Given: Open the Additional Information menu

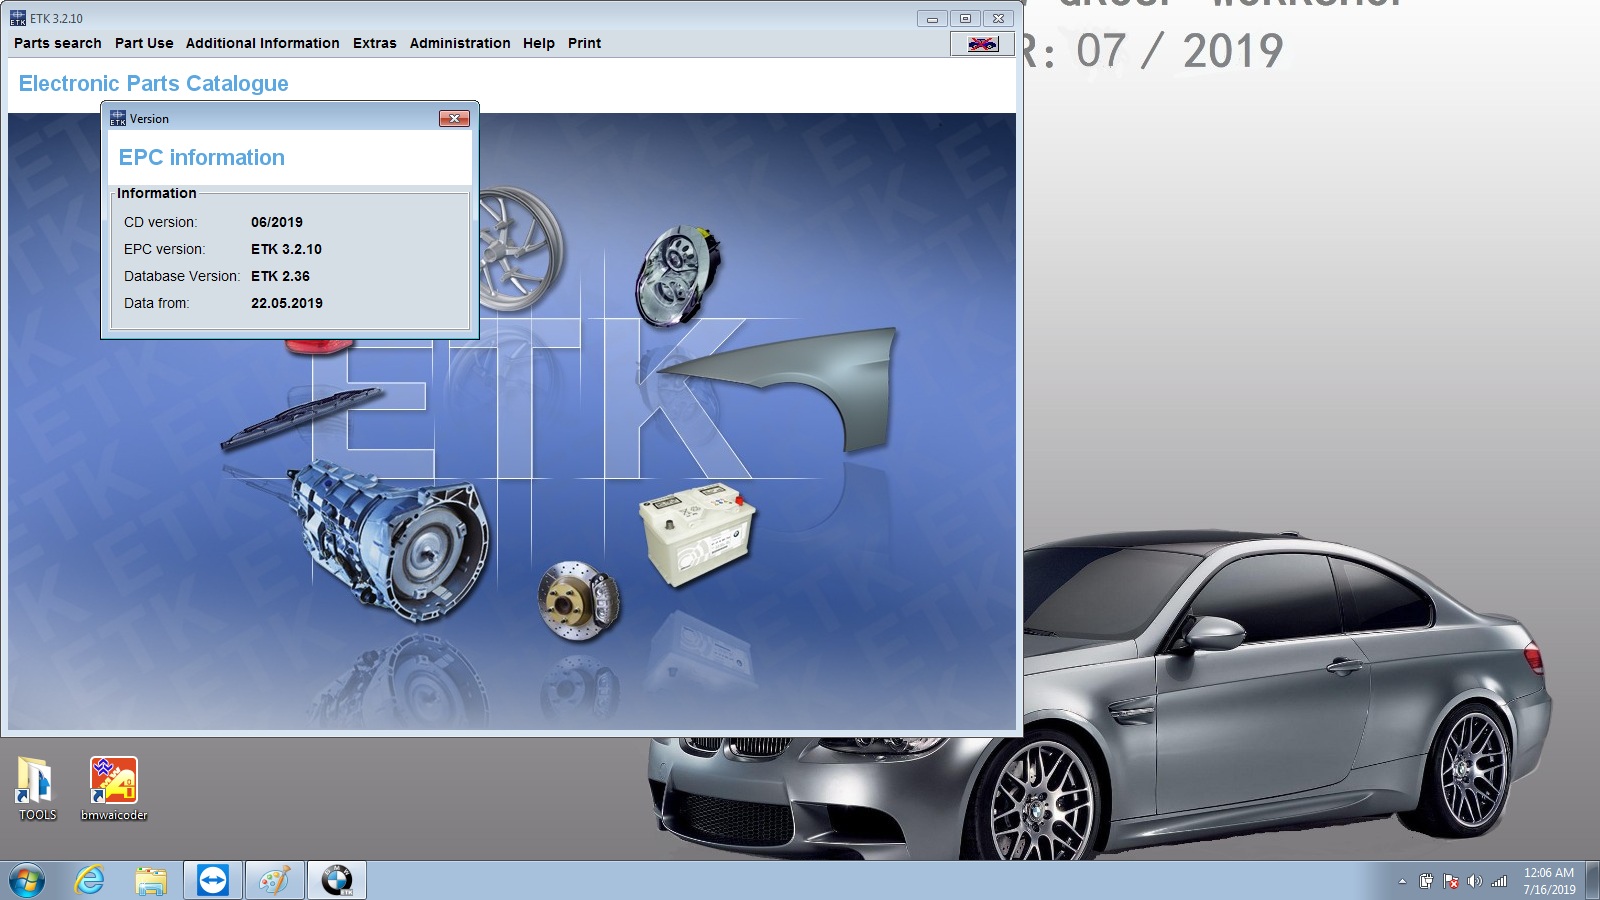Looking at the screenshot, I should tap(262, 43).
